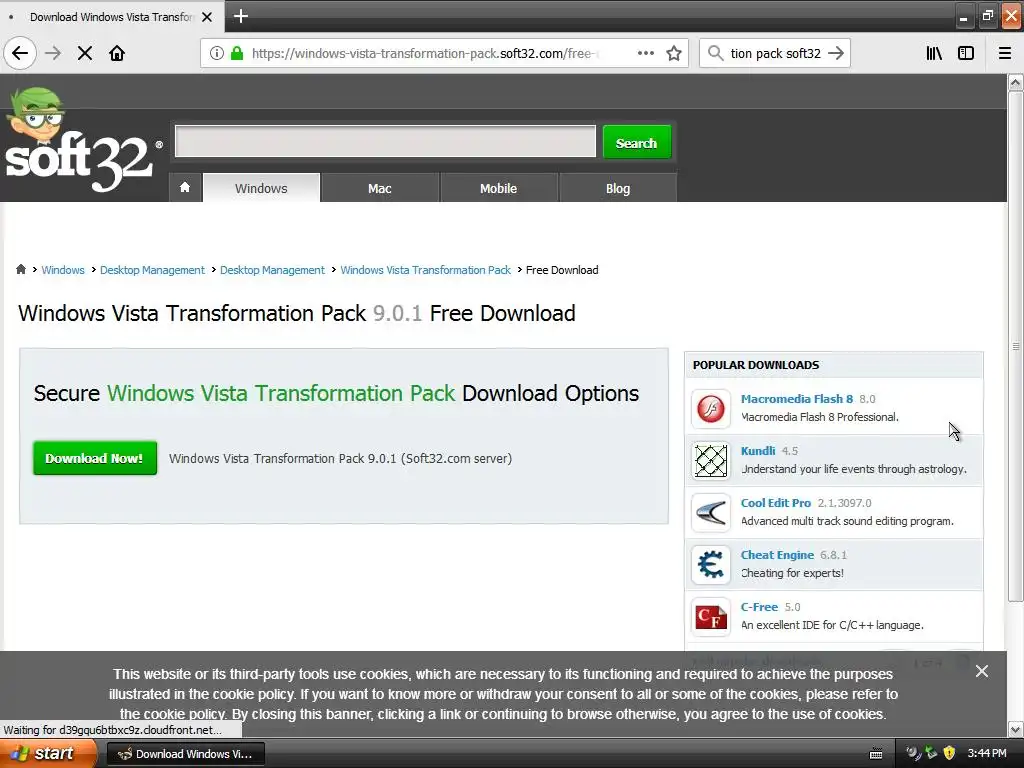This screenshot has width=1024, height=768.
Task: Focus the browser search box
Action: click(775, 53)
